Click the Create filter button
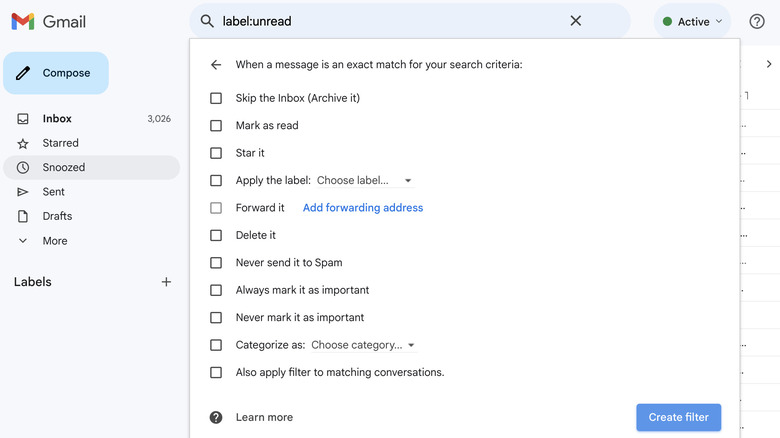Image resolution: width=780 pixels, height=438 pixels. [678, 417]
